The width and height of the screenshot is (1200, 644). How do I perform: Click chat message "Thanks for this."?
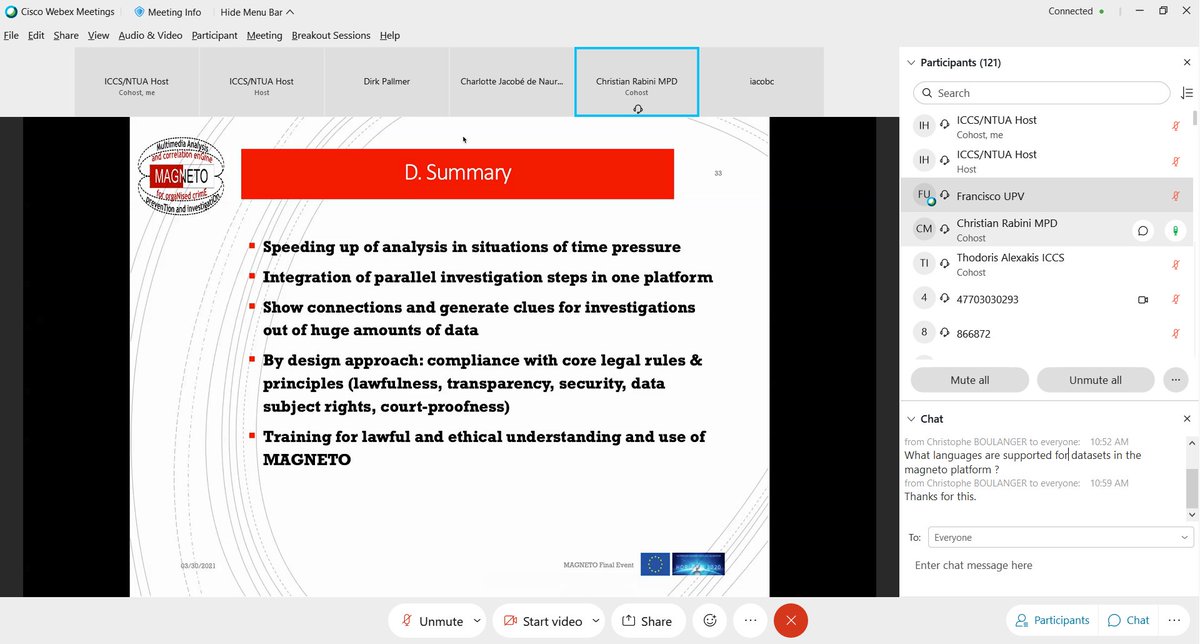coord(940,496)
